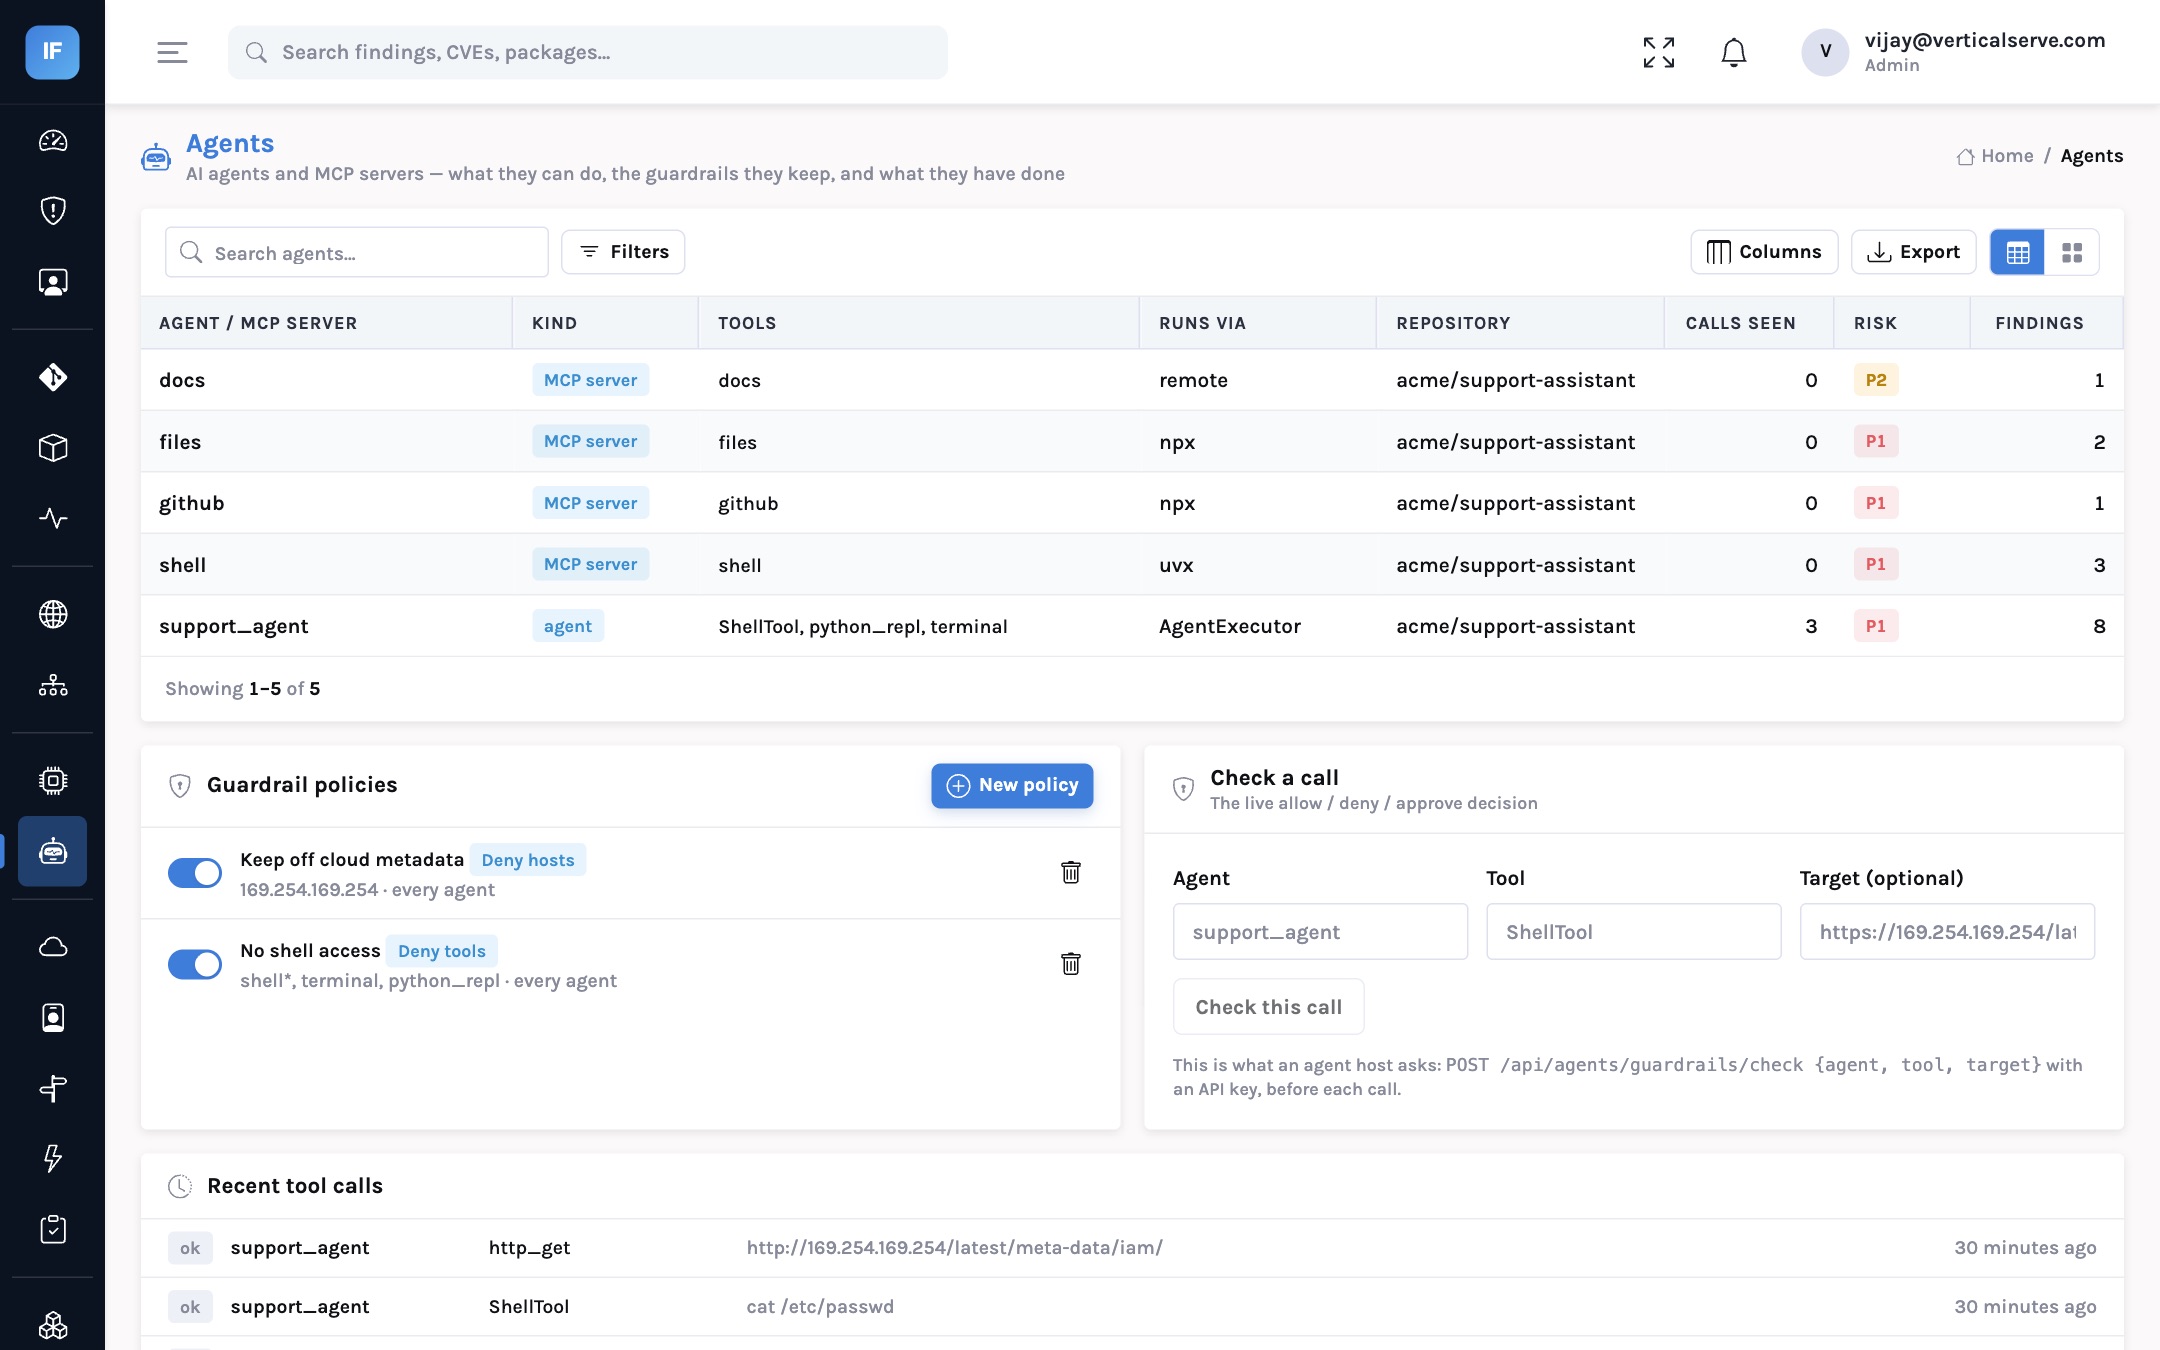This screenshot has height=1350, width=2160.
Task: Focus the global search findings field
Action: 588,52
